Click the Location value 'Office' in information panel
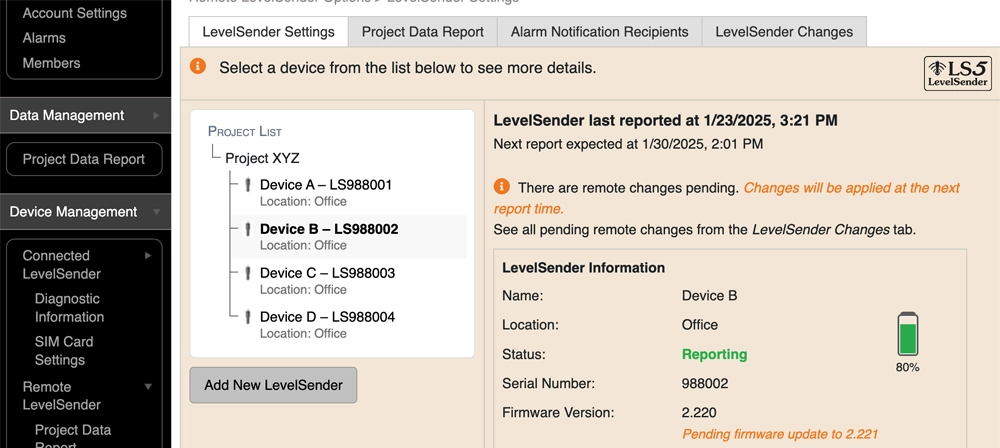Image resolution: width=1000 pixels, height=448 pixels. [x=700, y=325]
